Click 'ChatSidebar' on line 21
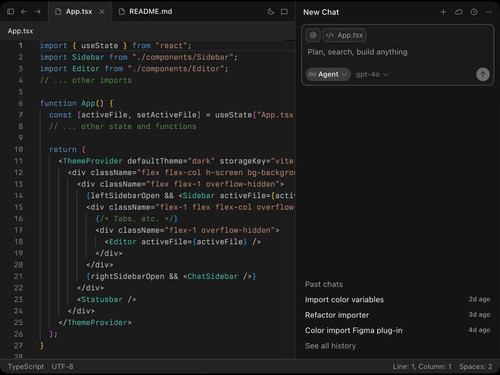The image size is (500, 375). [x=213, y=276]
